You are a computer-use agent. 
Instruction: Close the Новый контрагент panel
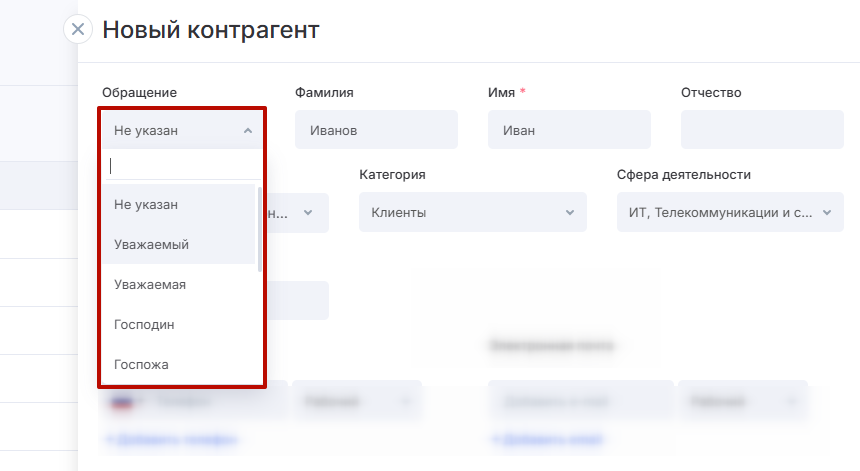click(78, 29)
